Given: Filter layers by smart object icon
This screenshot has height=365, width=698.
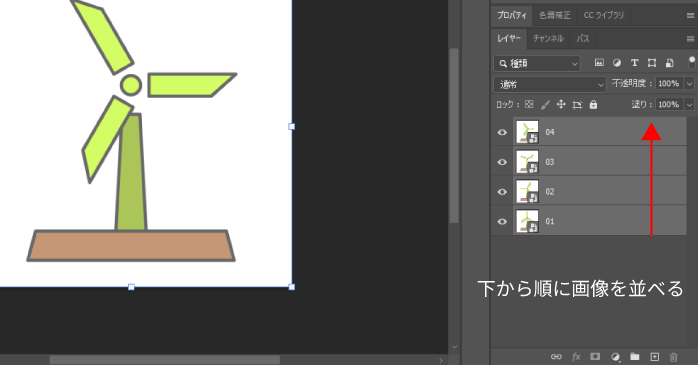Looking at the screenshot, I should point(670,63).
